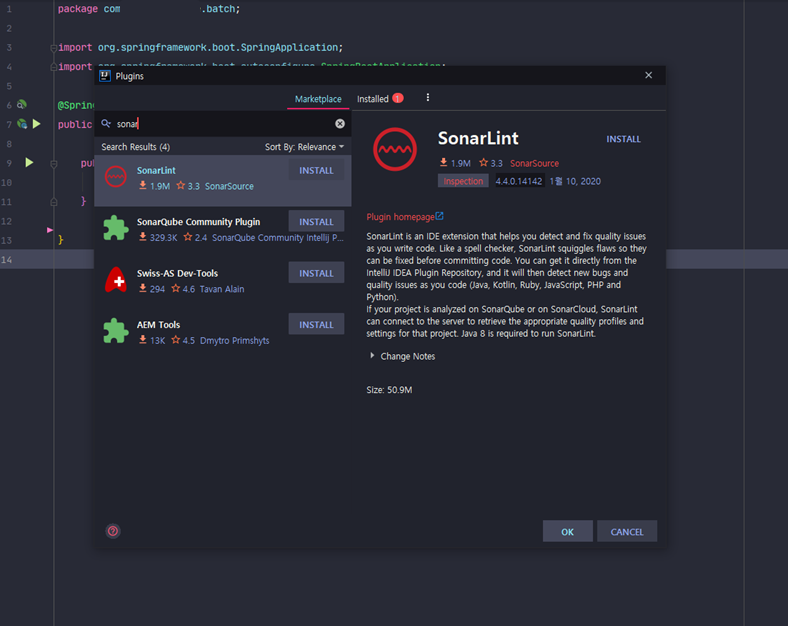
Task: Close the Plugins dialog
Action: pyautogui.click(x=648, y=75)
